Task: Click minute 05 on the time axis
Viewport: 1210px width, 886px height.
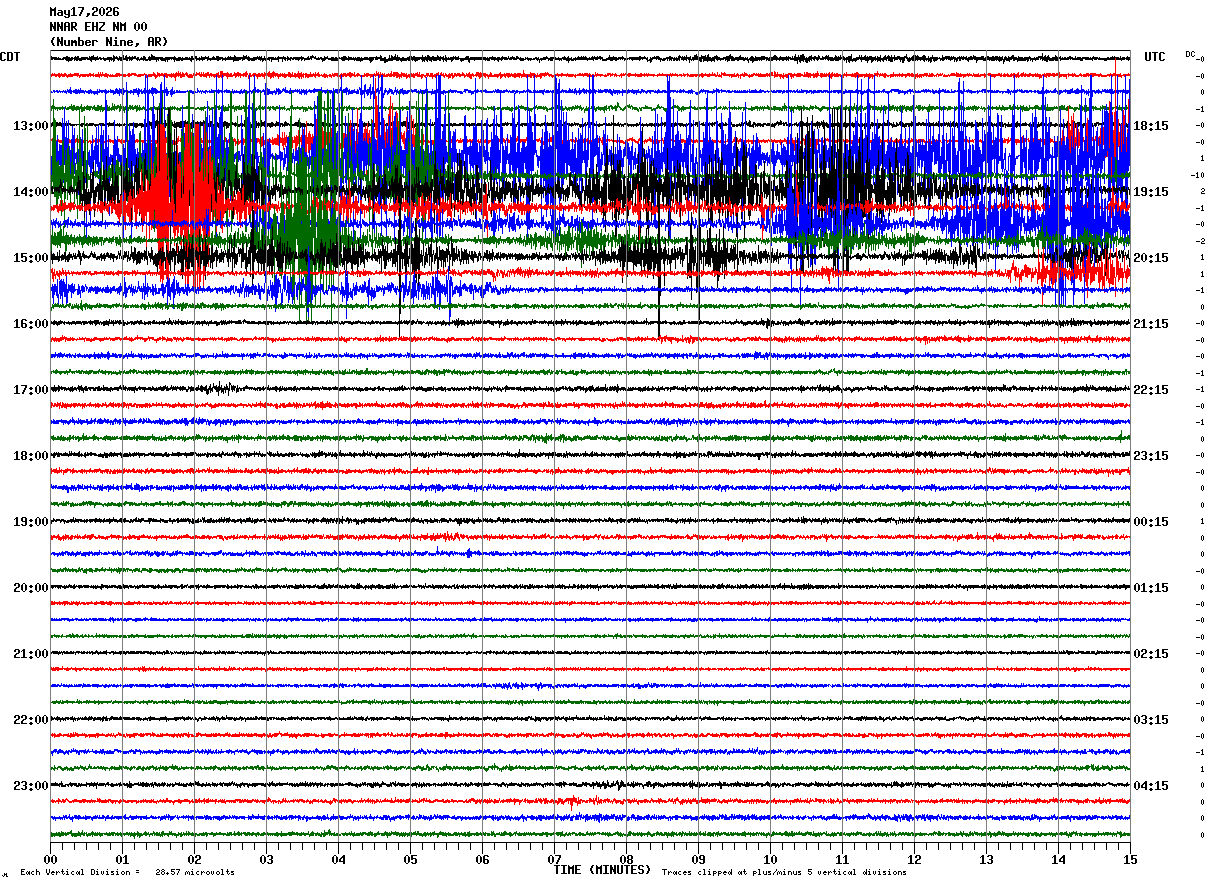Action: (410, 859)
